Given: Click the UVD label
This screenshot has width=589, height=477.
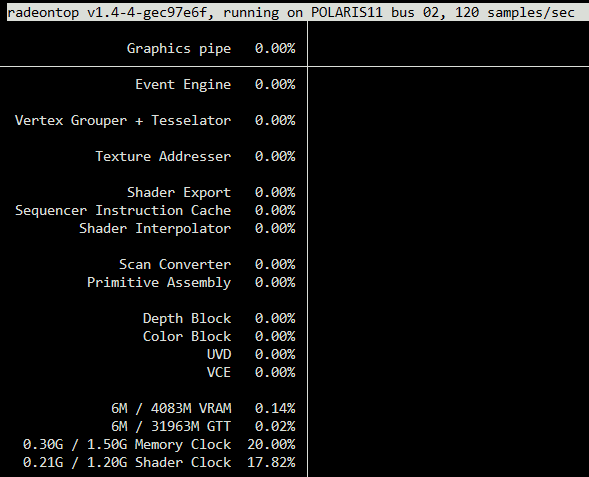Looking at the screenshot, I should 219,354.
